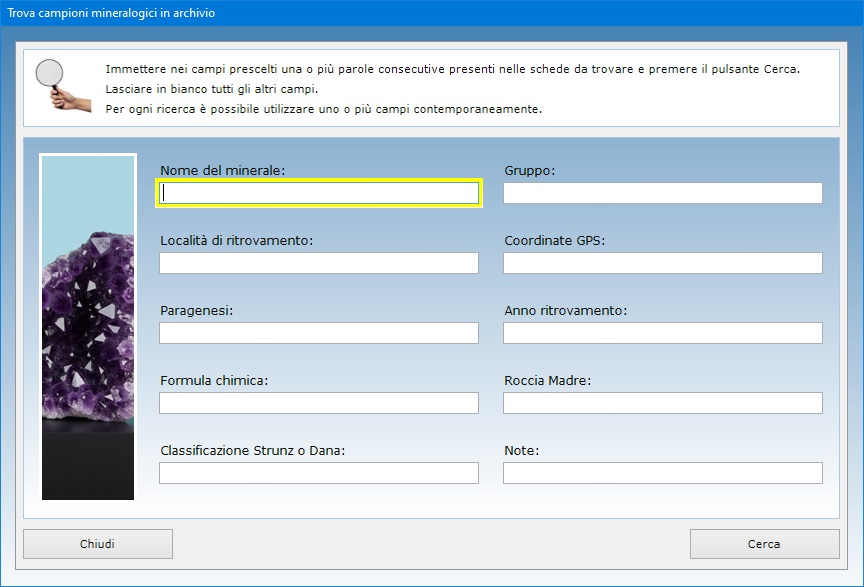Image resolution: width=864 pixels, height=587 pixels.
Task: Select the Anno ritrovamento input box
Action: pyautogui.click(x=662, y=333)
